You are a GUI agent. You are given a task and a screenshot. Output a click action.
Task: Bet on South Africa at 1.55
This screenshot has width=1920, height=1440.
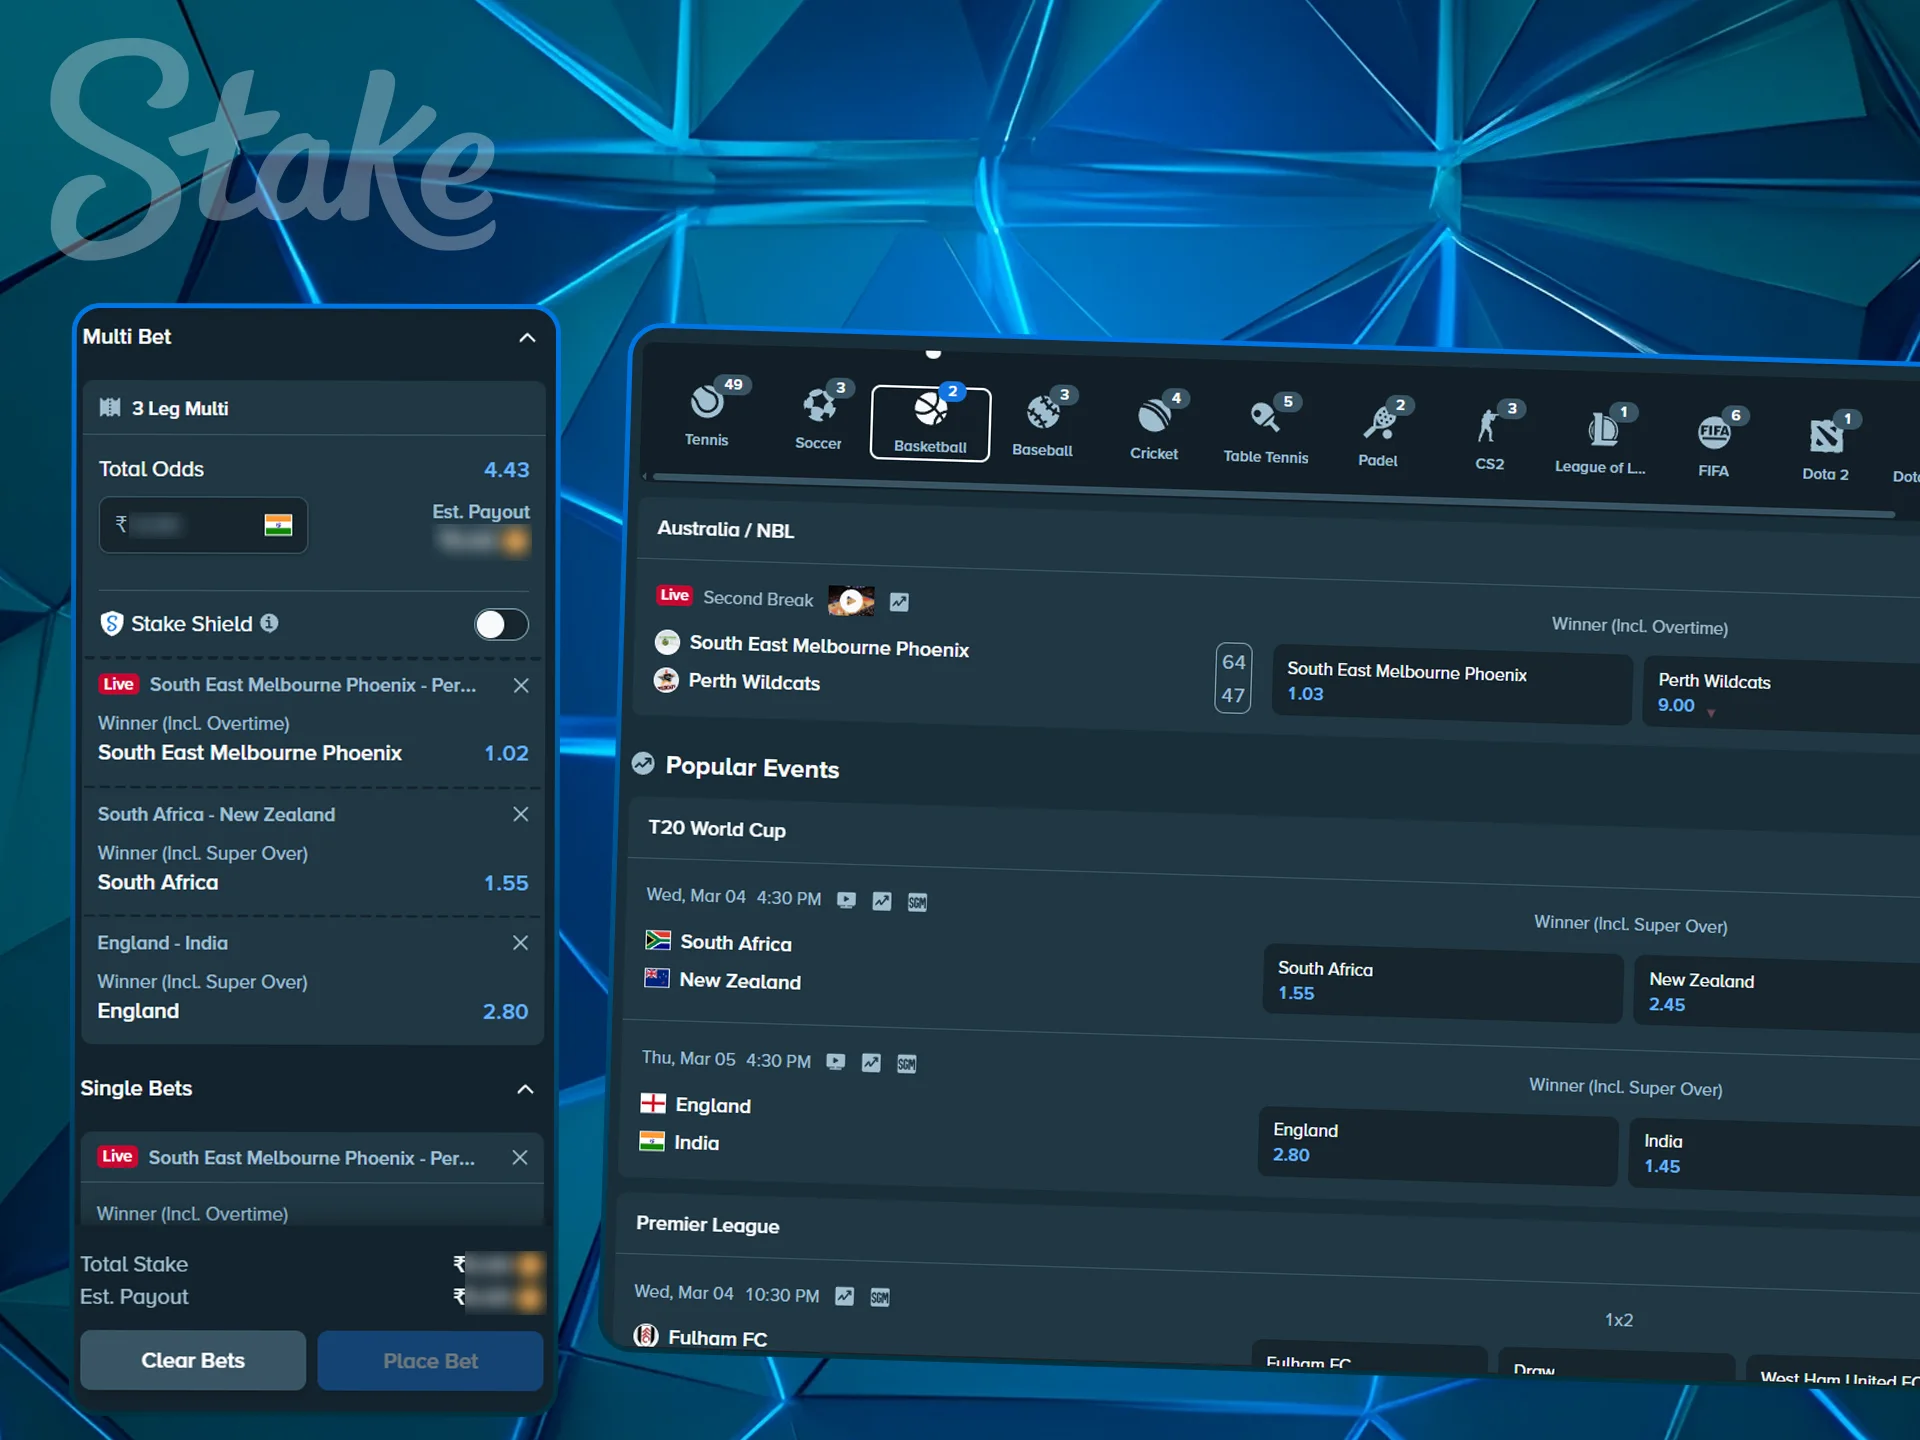point(1443,983)
